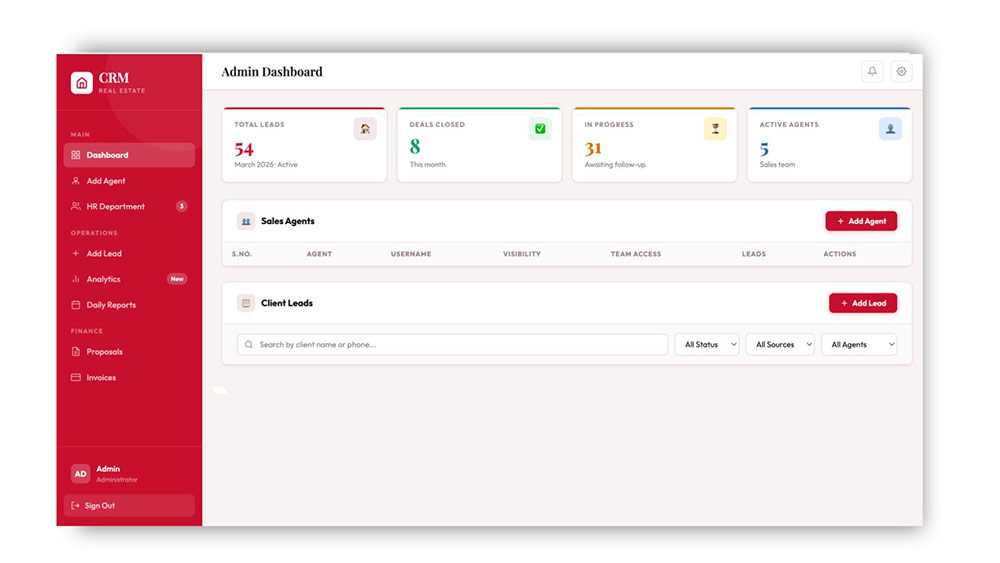Click the Active Agents person icon
Viewport: 1000px width, 563px height.
pos(890,129)
